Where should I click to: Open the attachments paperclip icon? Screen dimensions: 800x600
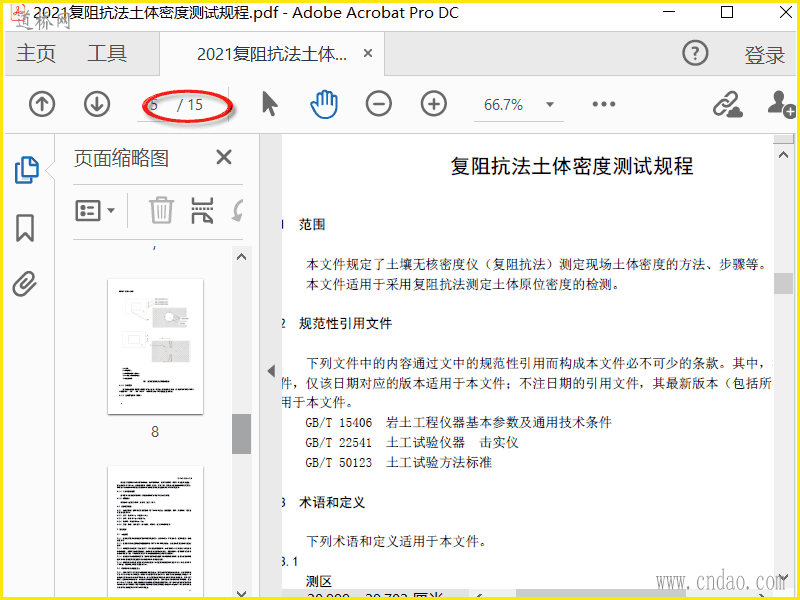point(25,284)
